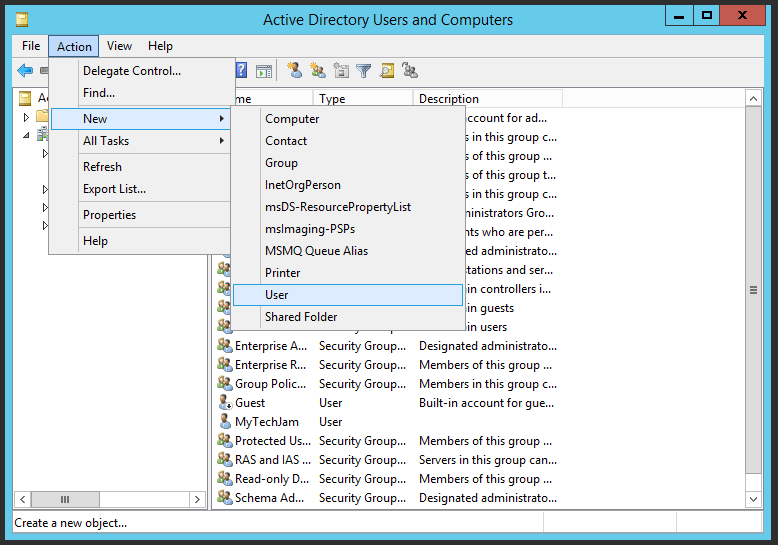The width and height of the screenshot is (778, 545).
Task: Click Find objects magnifier toolbar icon
Action: 387,71
